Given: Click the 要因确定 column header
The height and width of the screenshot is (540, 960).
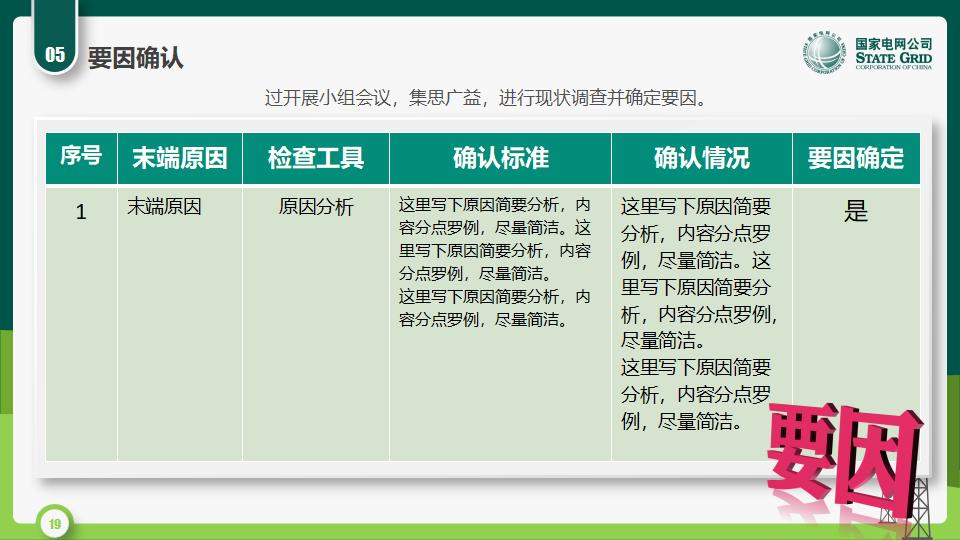Looking at the screenshot, I should pos(856,158).
